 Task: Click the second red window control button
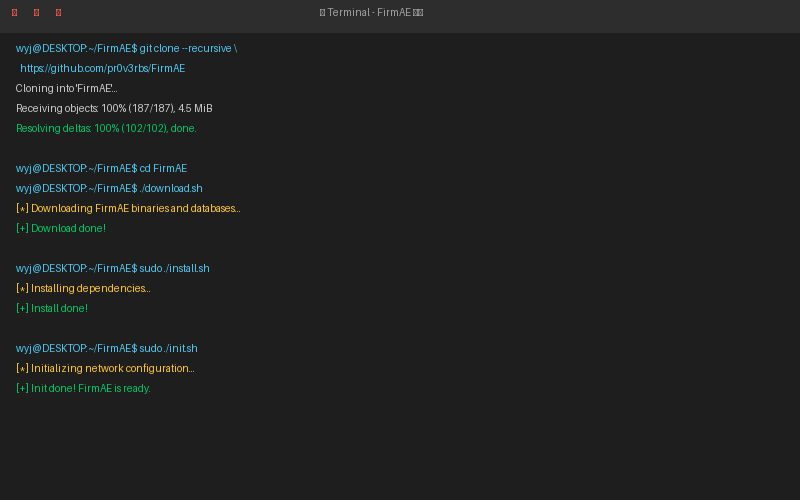(37, 12)
